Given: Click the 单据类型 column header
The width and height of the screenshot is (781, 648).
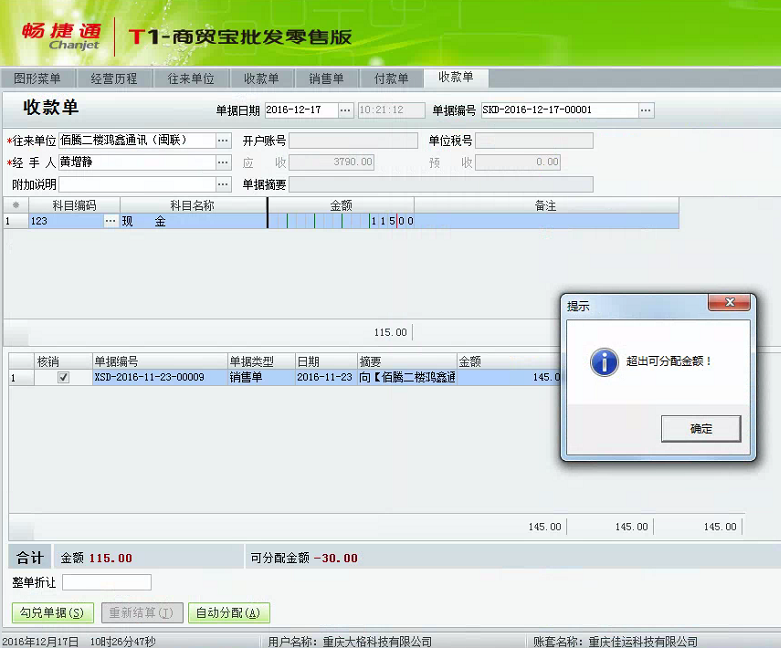Looking at the screenshot, I should (x=261, y=361).
